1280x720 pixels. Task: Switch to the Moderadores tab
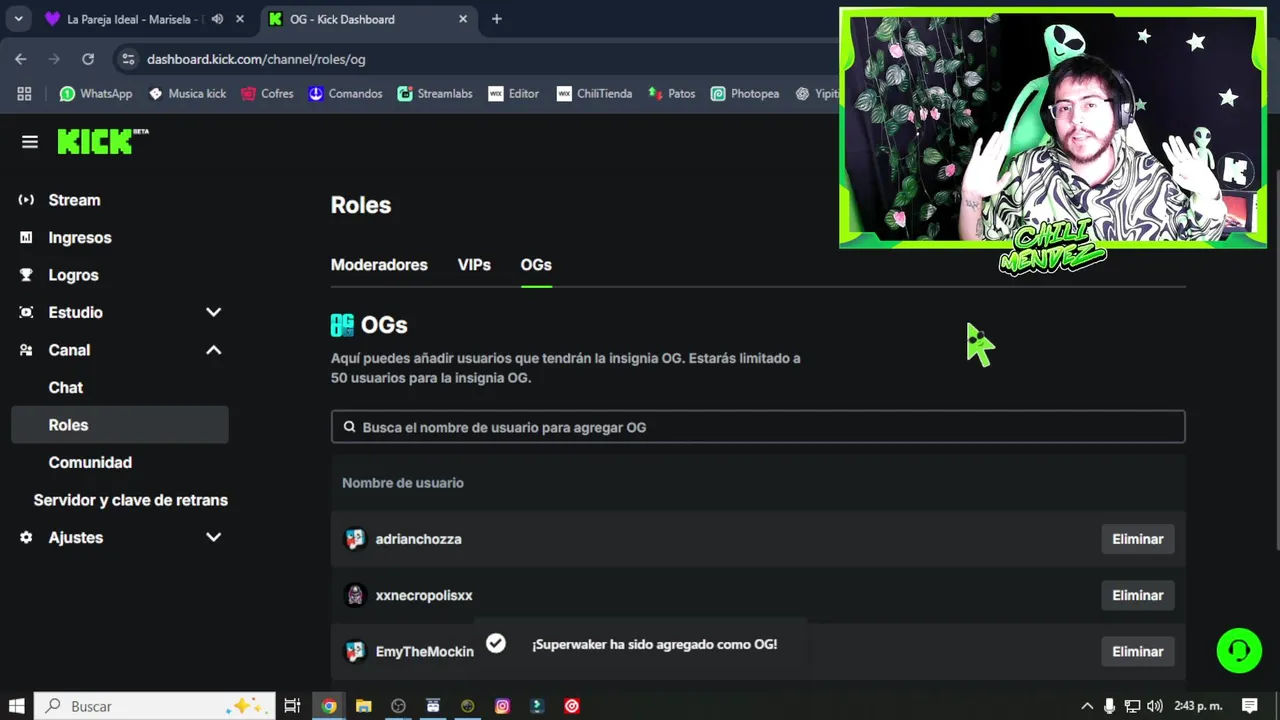(x=379, y=265)
